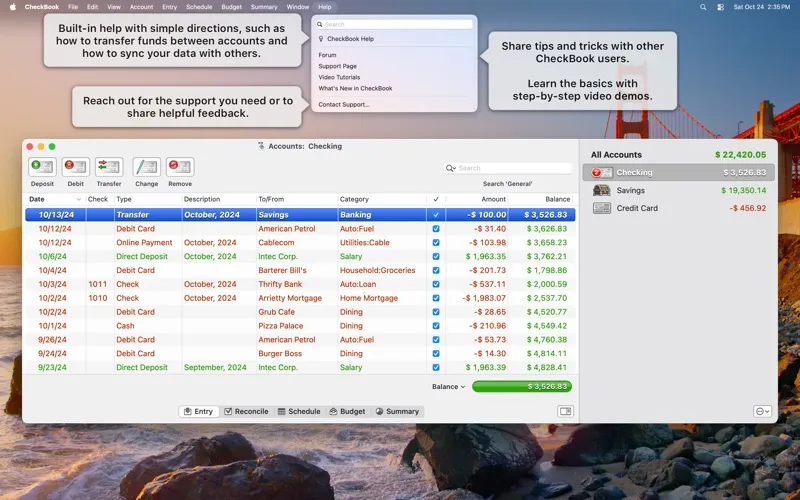This screenshot has height=500, width=800.
Task: Click the date and time in the menu bar
Action: 762,7
